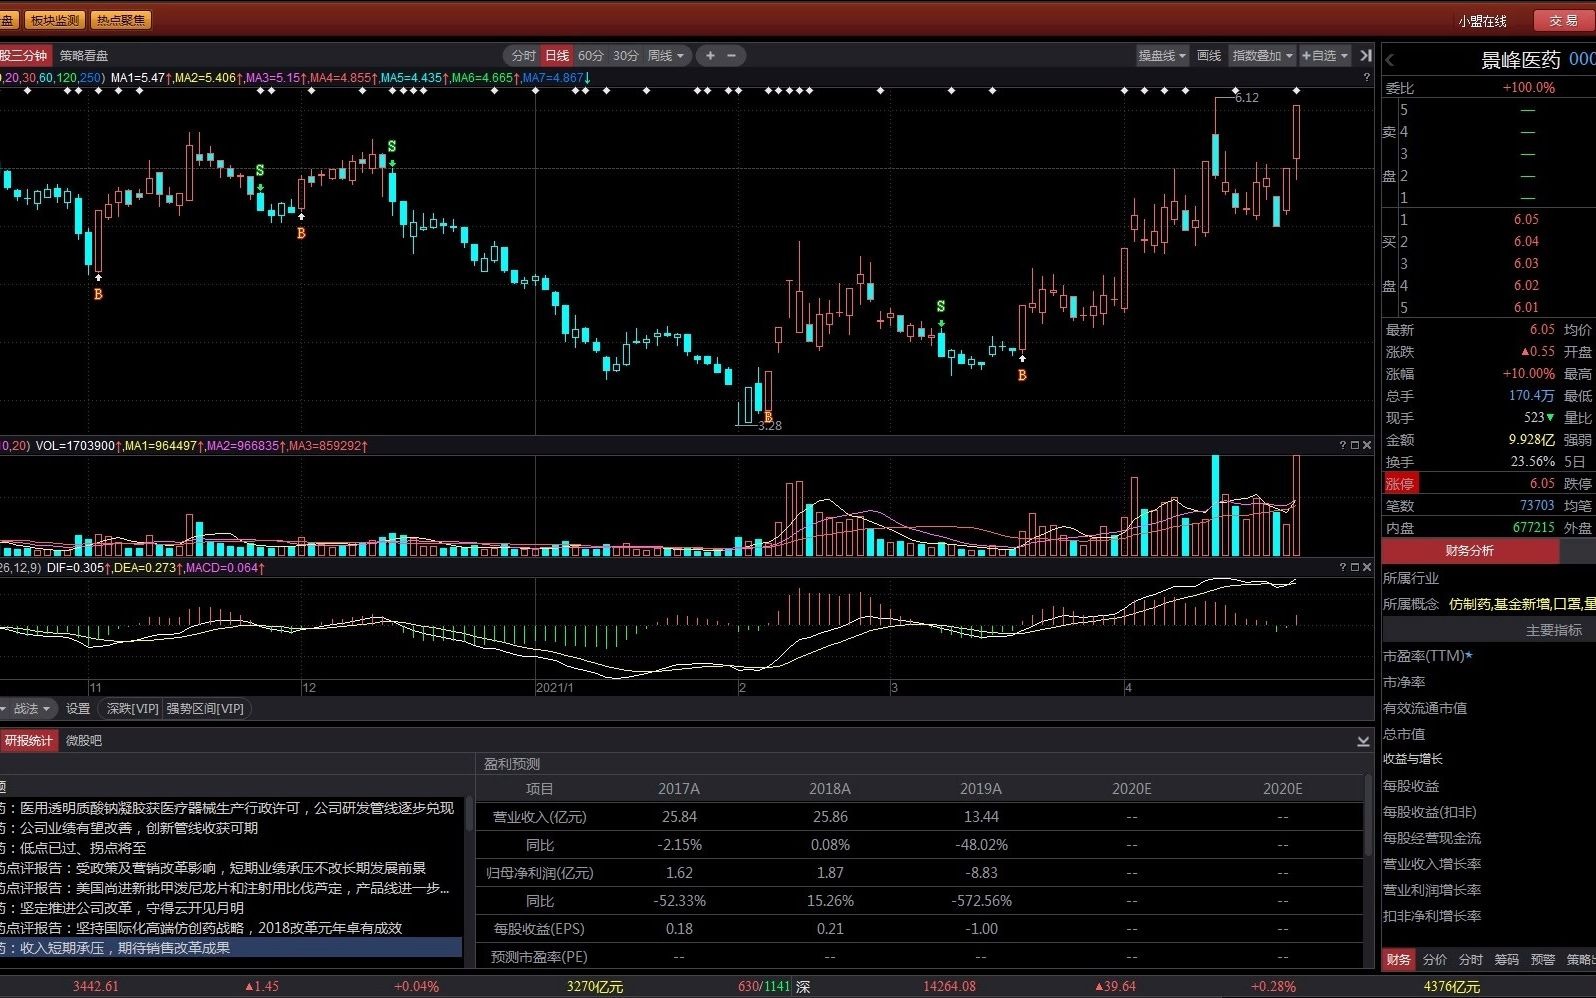Click the 6.12 high price label

point(1246,98)
